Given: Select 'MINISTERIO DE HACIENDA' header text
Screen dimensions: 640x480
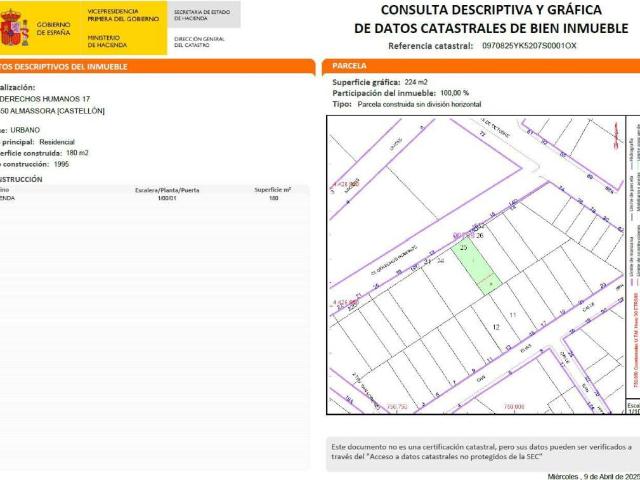Looking at the screenshot, I should click(107, 41).
